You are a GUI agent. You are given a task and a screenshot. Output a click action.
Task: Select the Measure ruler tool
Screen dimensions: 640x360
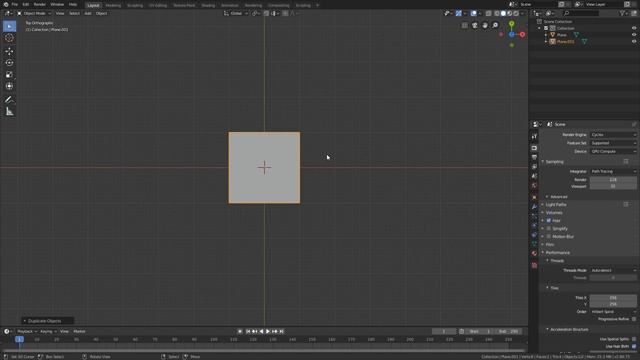(9, 112)
